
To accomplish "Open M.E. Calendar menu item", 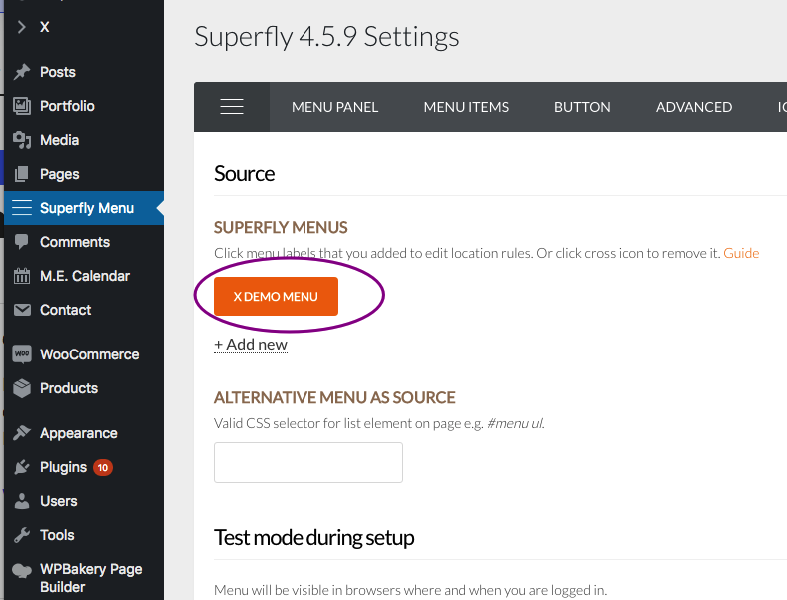I will (83, 276).
